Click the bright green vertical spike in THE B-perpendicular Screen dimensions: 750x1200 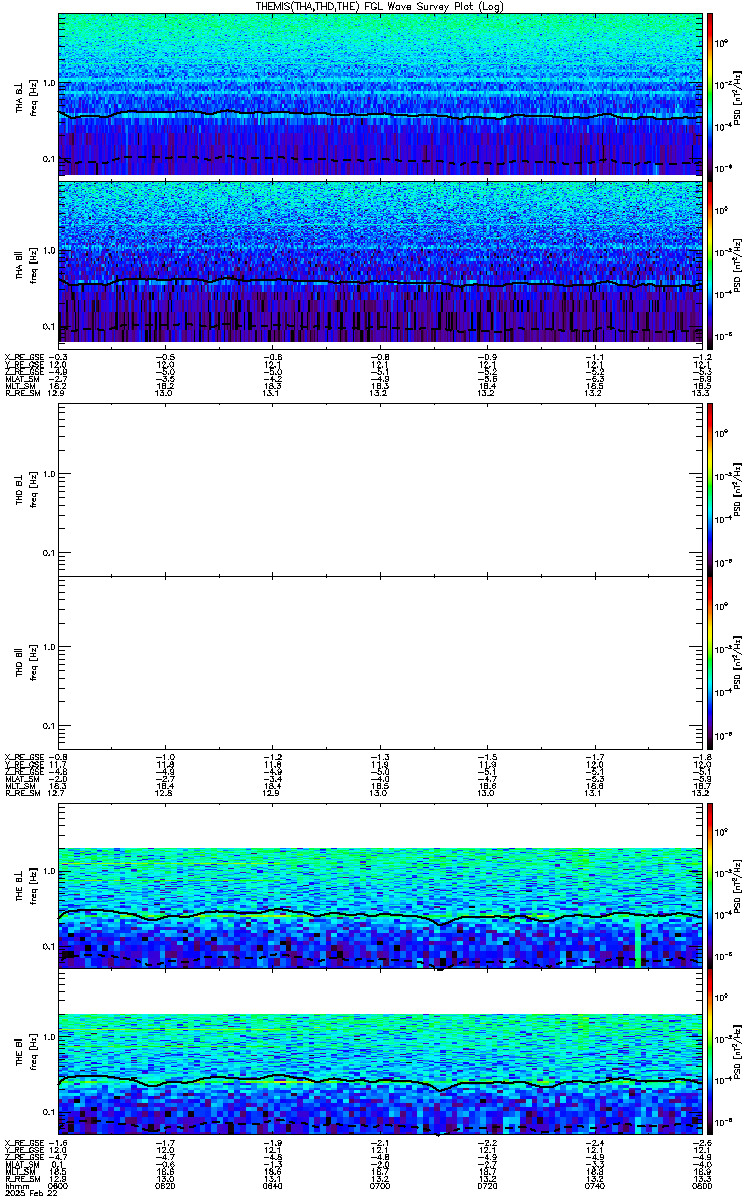click(638, 944)
